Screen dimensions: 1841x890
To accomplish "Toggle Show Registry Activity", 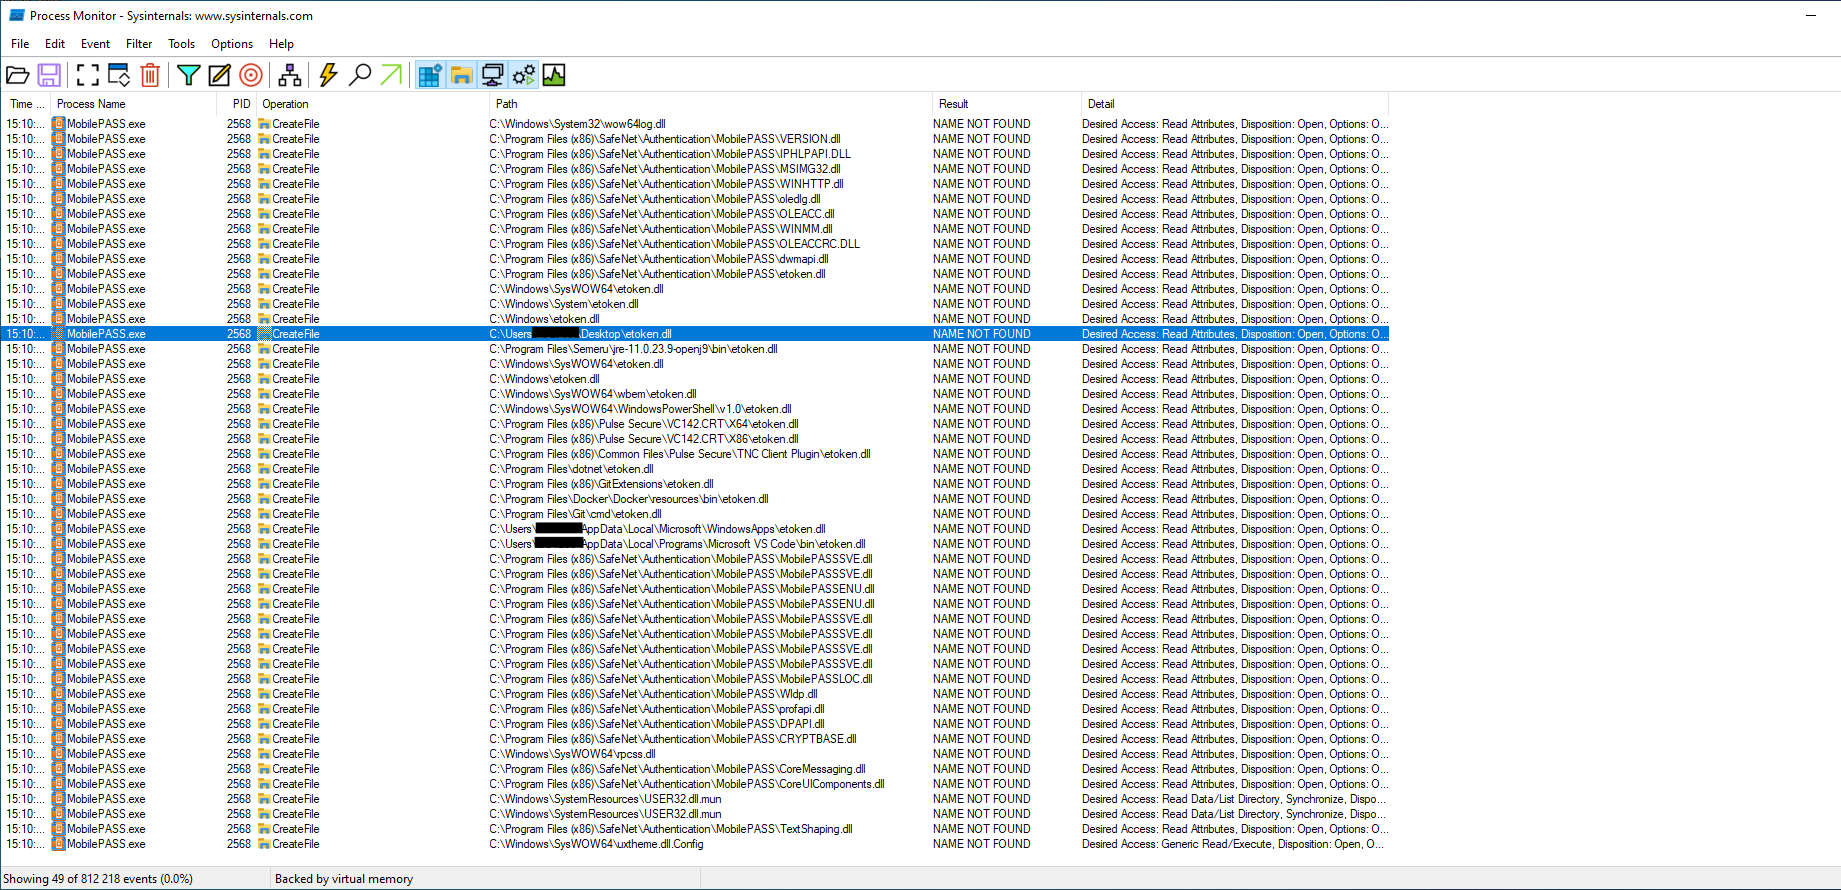I will tap(430, 75).
